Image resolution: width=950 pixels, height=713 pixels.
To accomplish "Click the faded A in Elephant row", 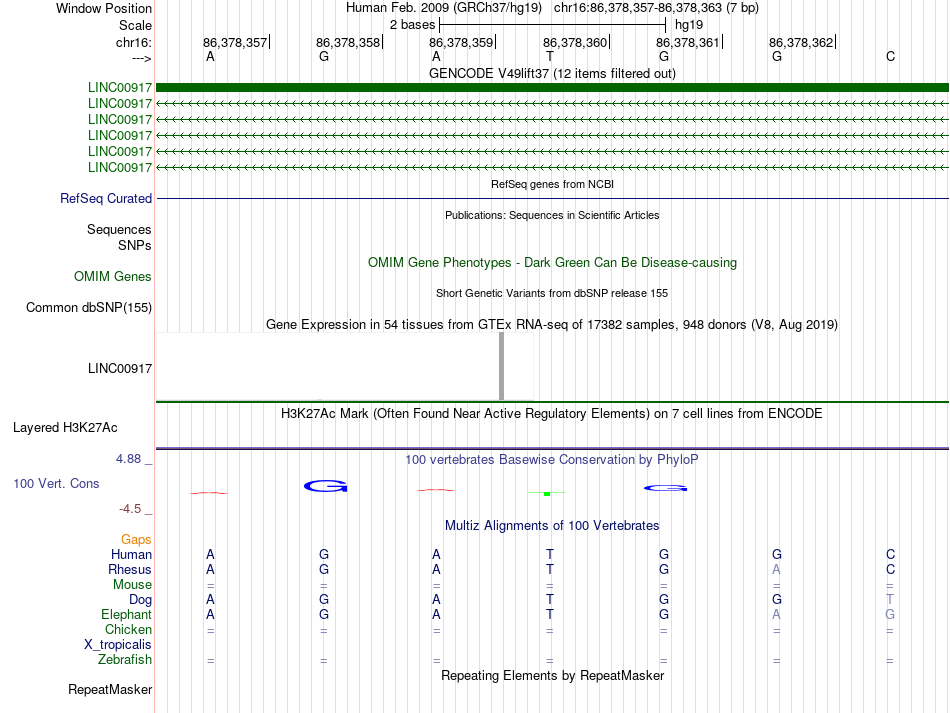I will pyautogui.click(x=777, y=614).
